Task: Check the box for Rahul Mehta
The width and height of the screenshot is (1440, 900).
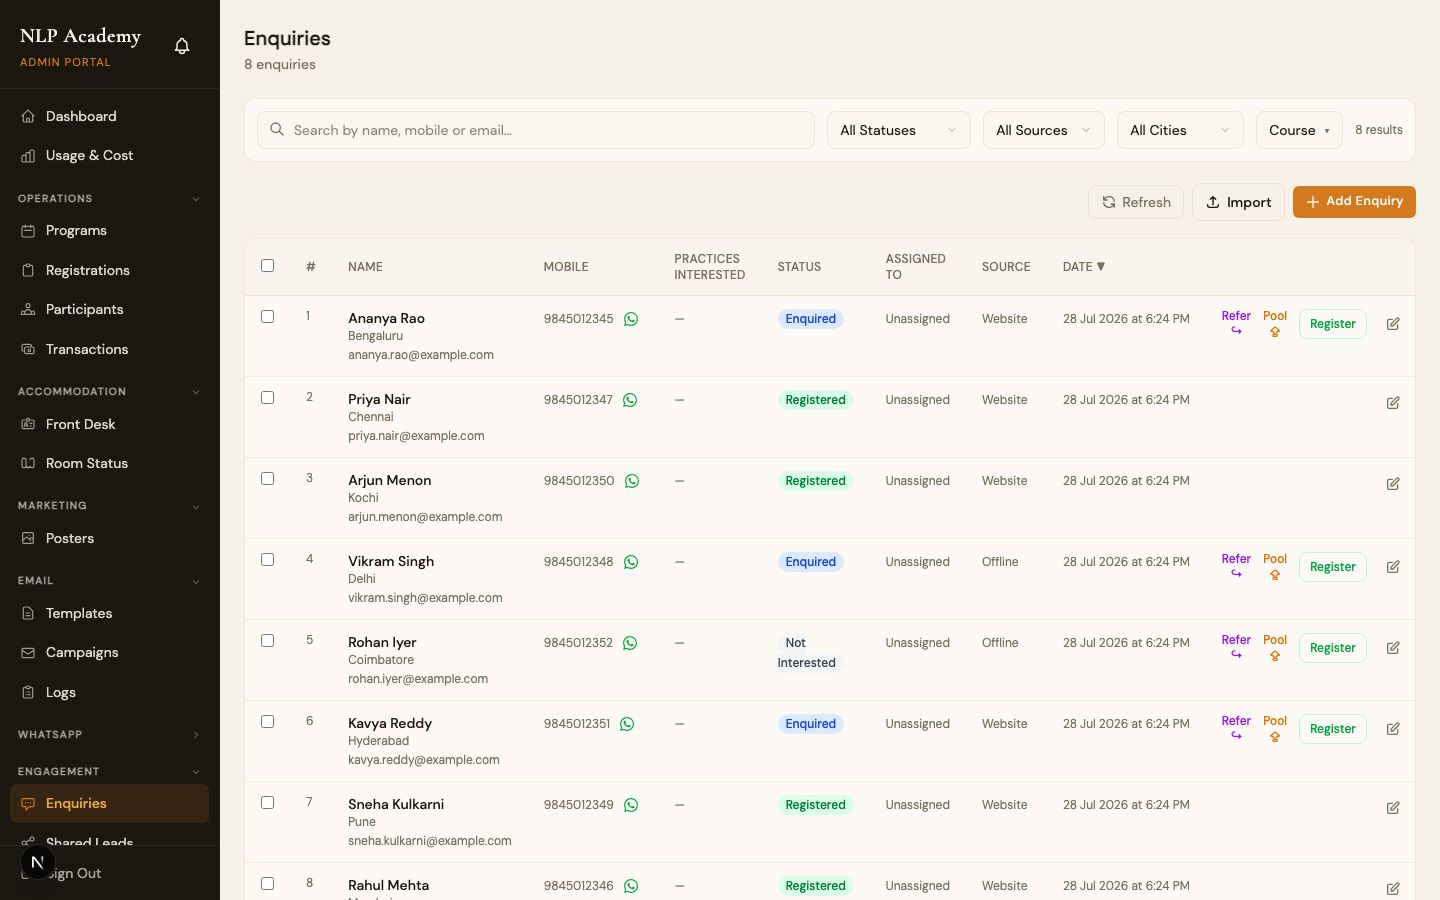Action: click(267, 884)
